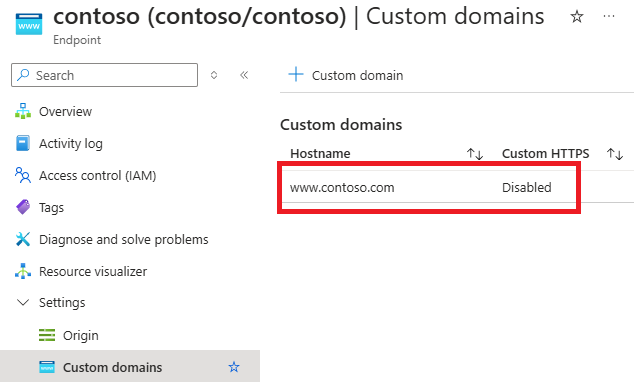Click the Origin list icon
Image resolution: width=634 pixels, height=385 pixels.
click(47, 335)
